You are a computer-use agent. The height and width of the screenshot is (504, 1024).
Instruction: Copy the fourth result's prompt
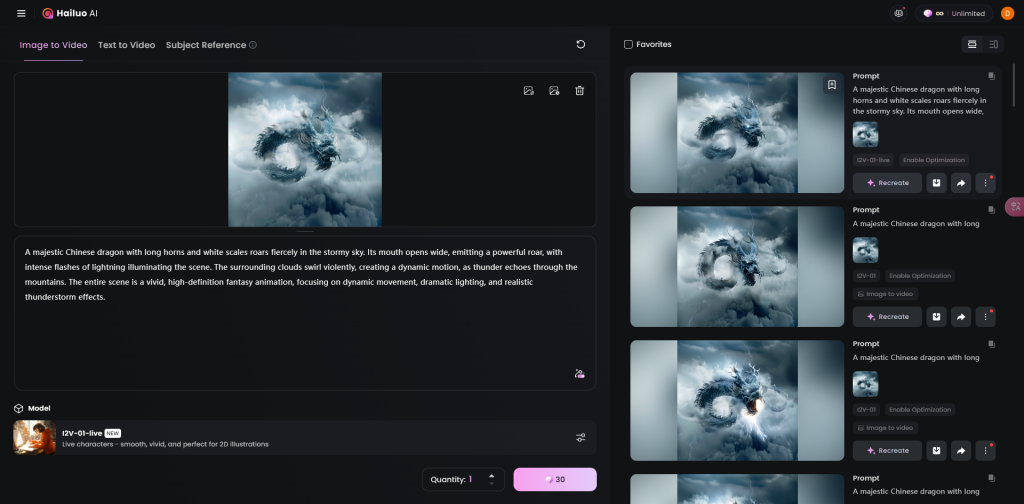[991, 478]
